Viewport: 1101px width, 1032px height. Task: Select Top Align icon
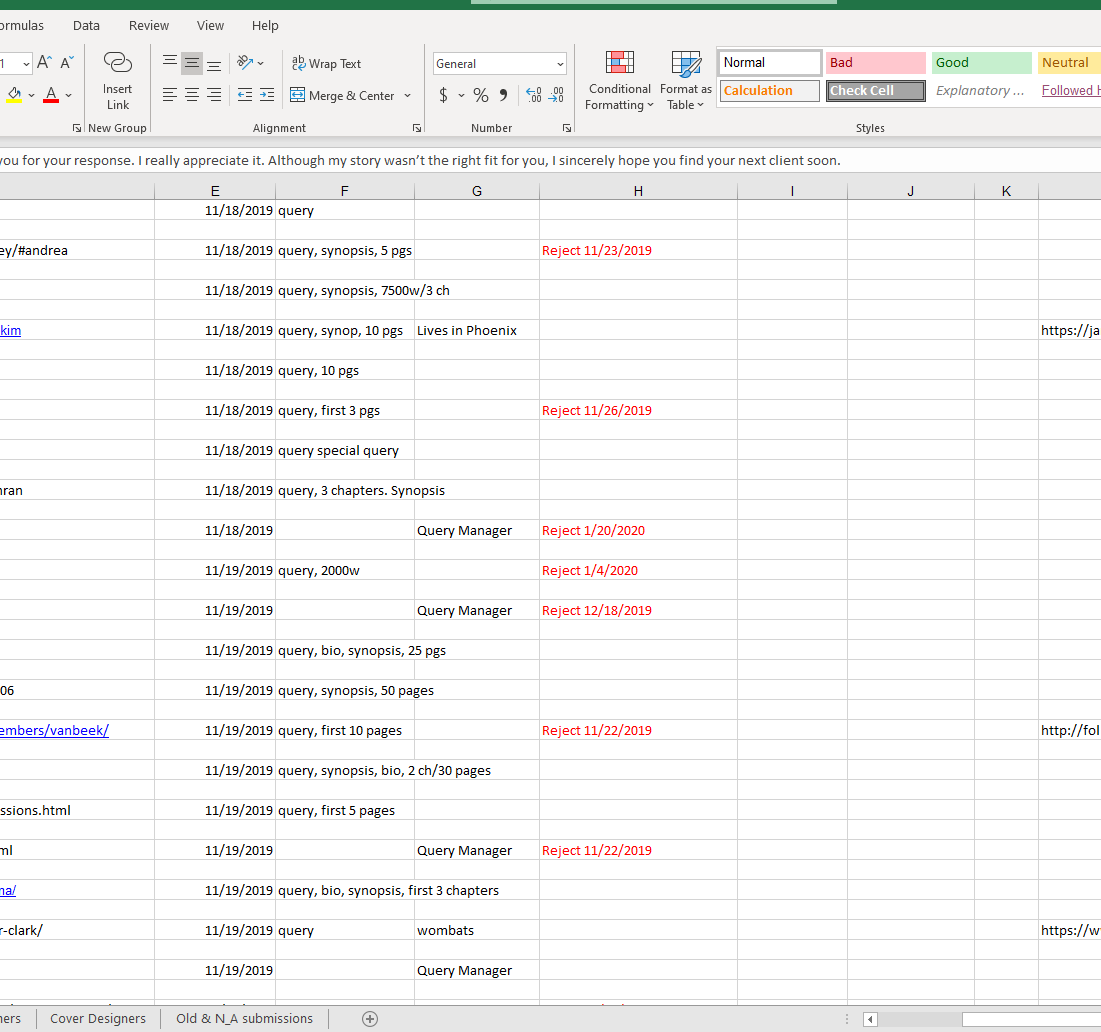[169, 63]
